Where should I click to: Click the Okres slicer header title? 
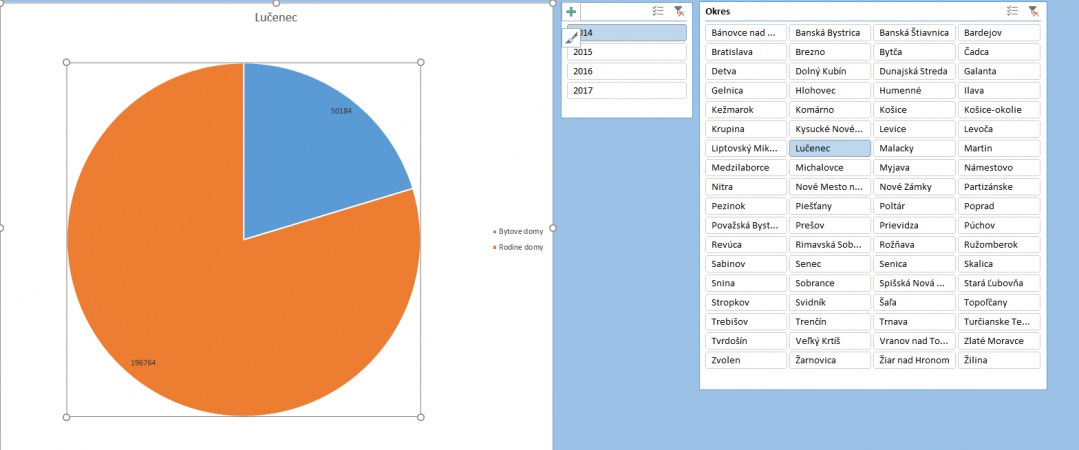click(x=718, y=11)
